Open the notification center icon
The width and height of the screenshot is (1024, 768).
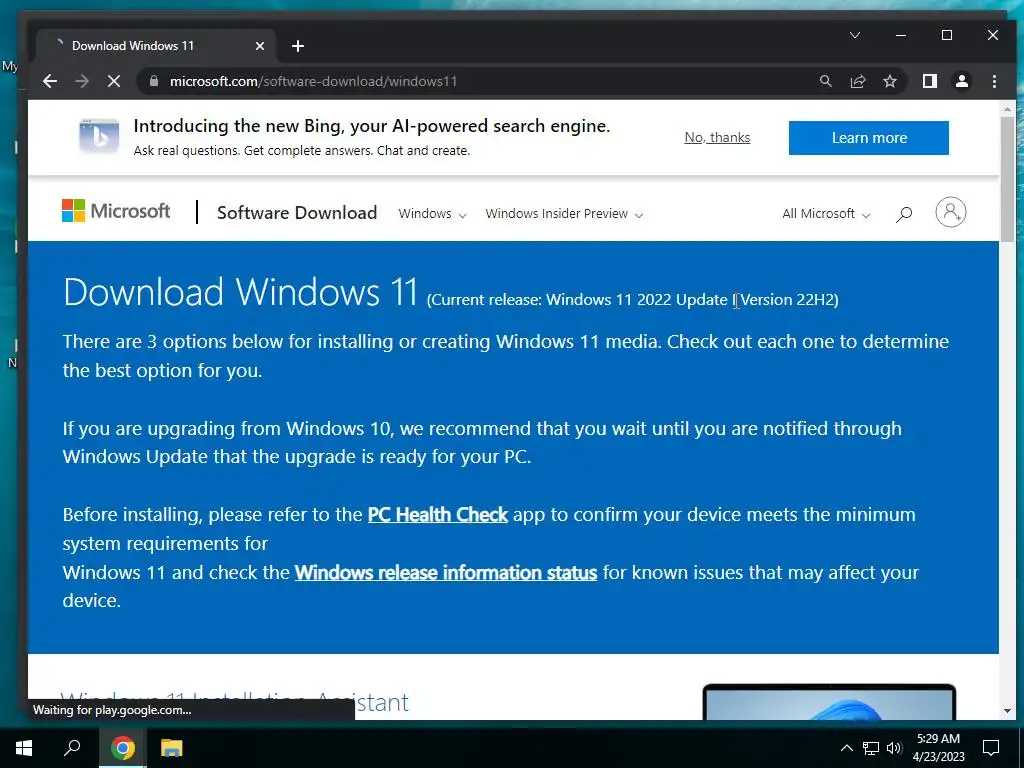[x=991, y=748]
